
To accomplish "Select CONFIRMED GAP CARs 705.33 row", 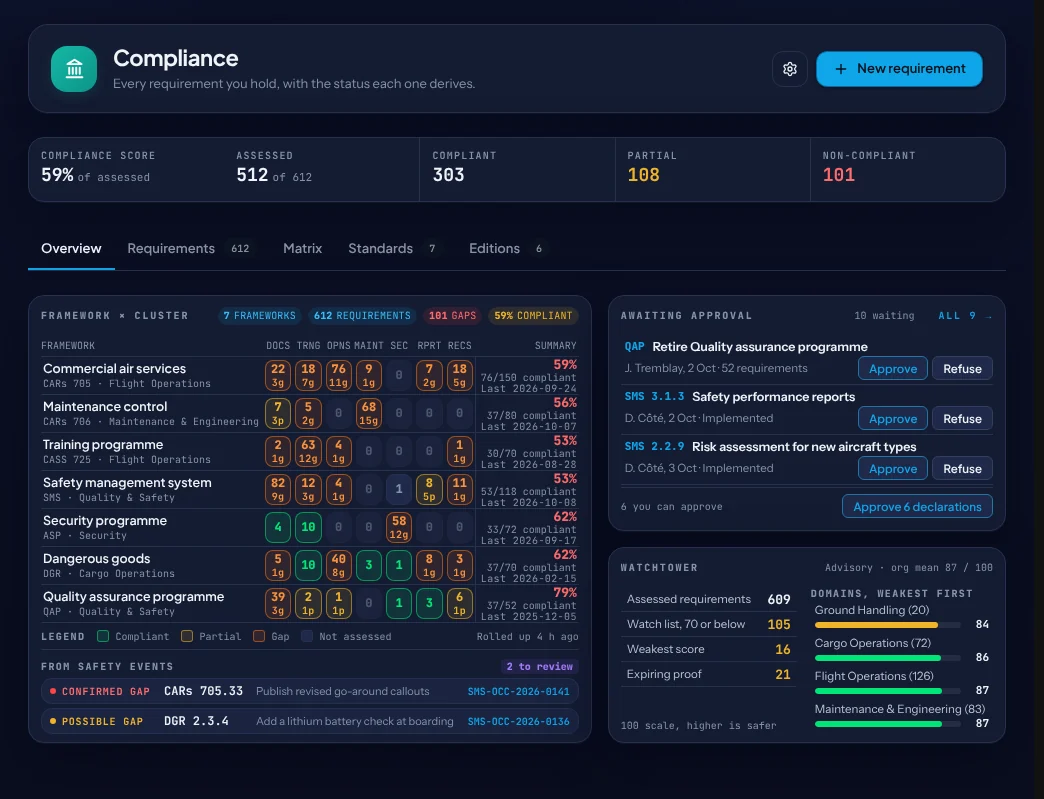I will coord(310,691).
